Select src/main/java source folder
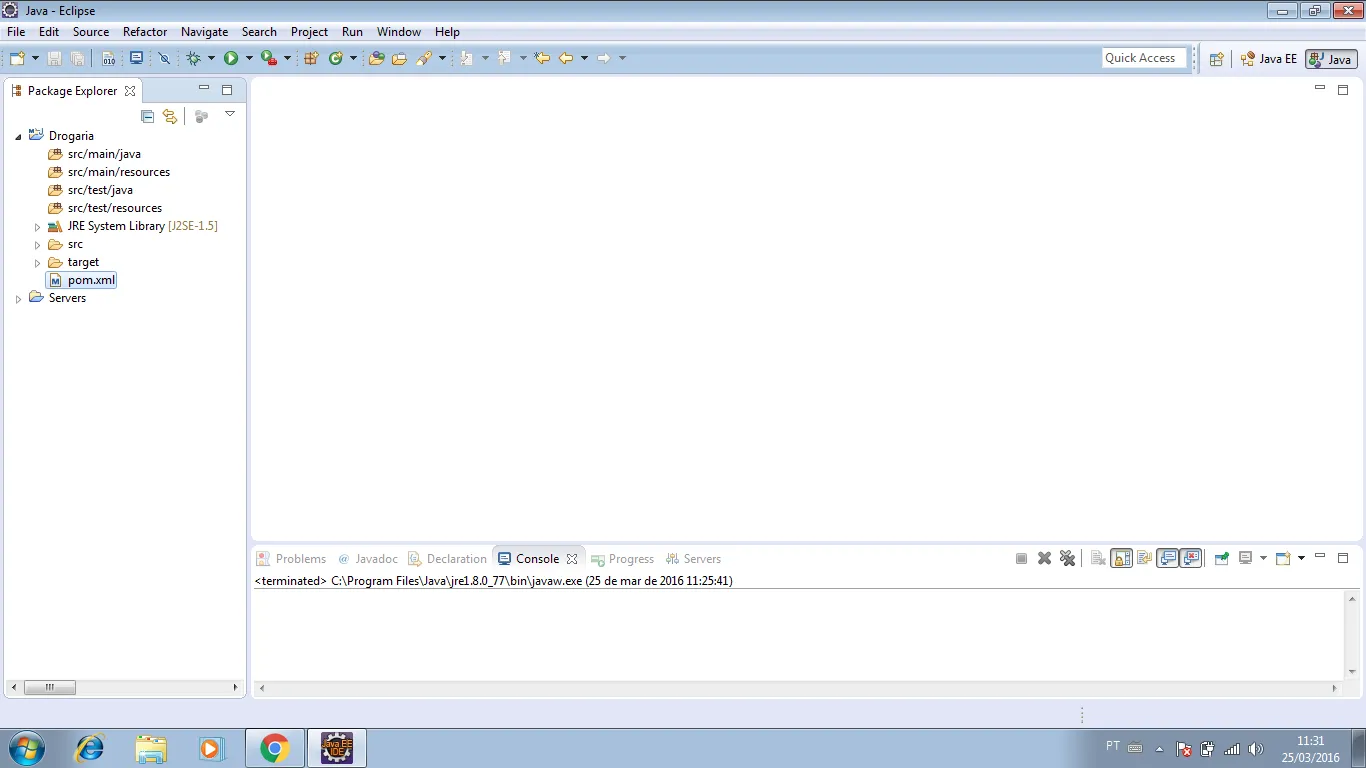 [104, 154]
